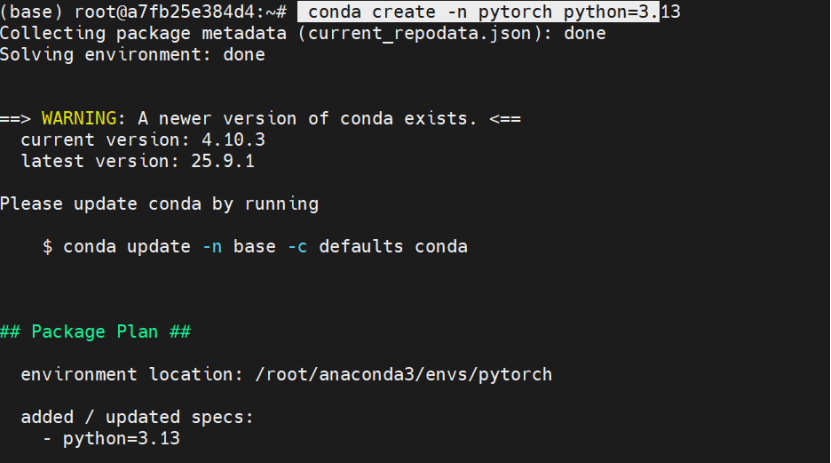Click the '<==' arrow ending the warning line
The width and height of the screenshot is (831, 463).
505,119
